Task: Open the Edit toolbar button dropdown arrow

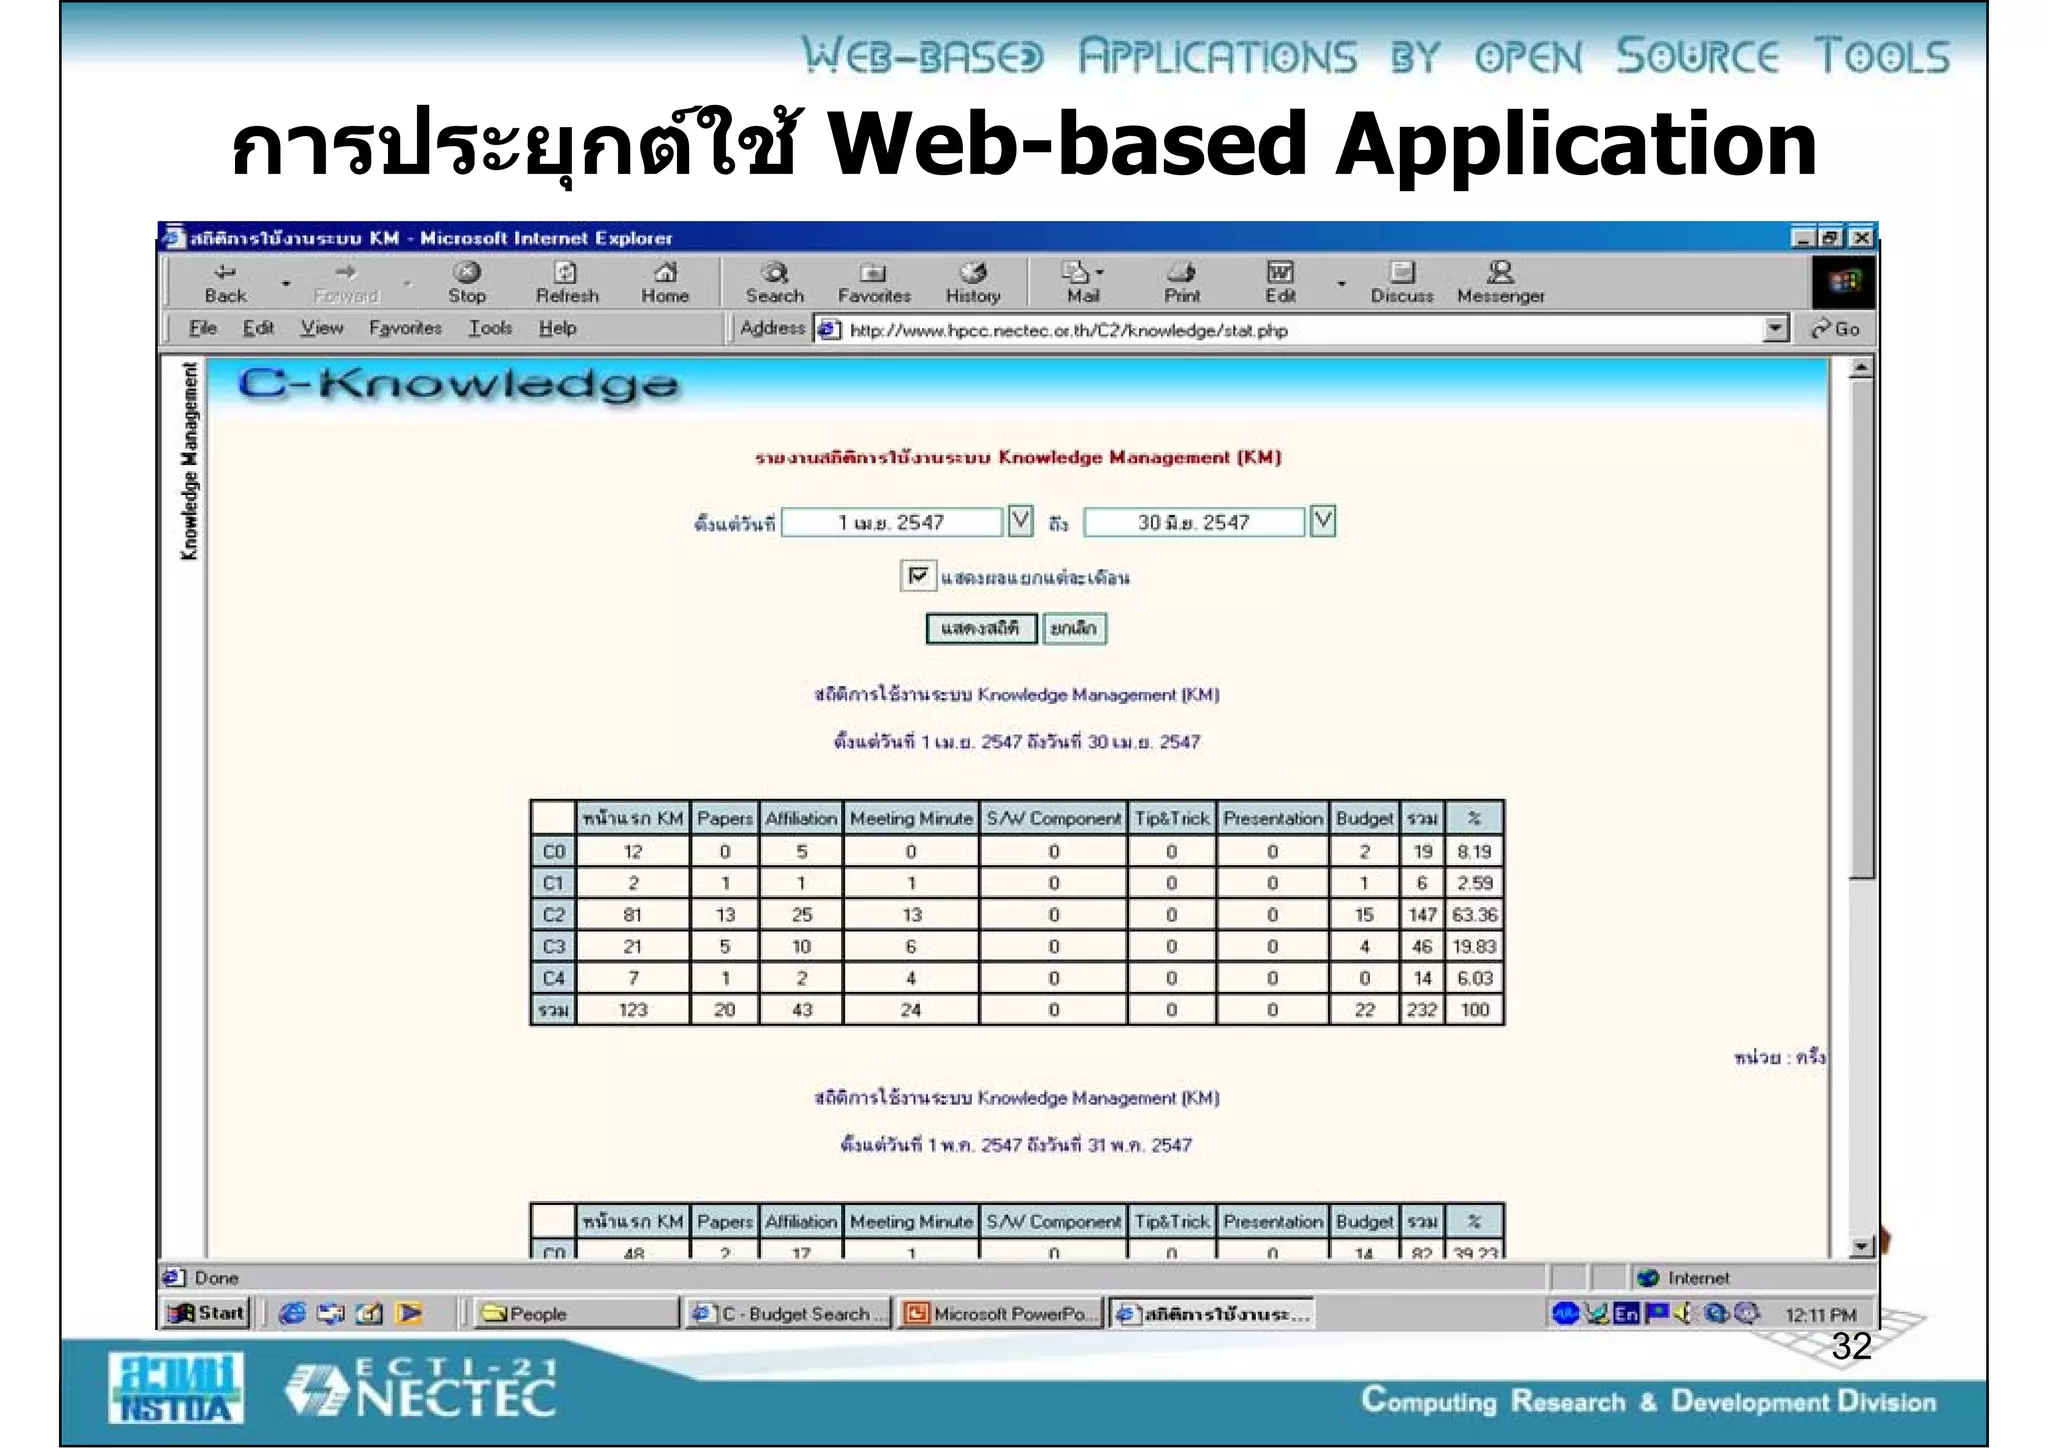Action: coord(1341,284)
